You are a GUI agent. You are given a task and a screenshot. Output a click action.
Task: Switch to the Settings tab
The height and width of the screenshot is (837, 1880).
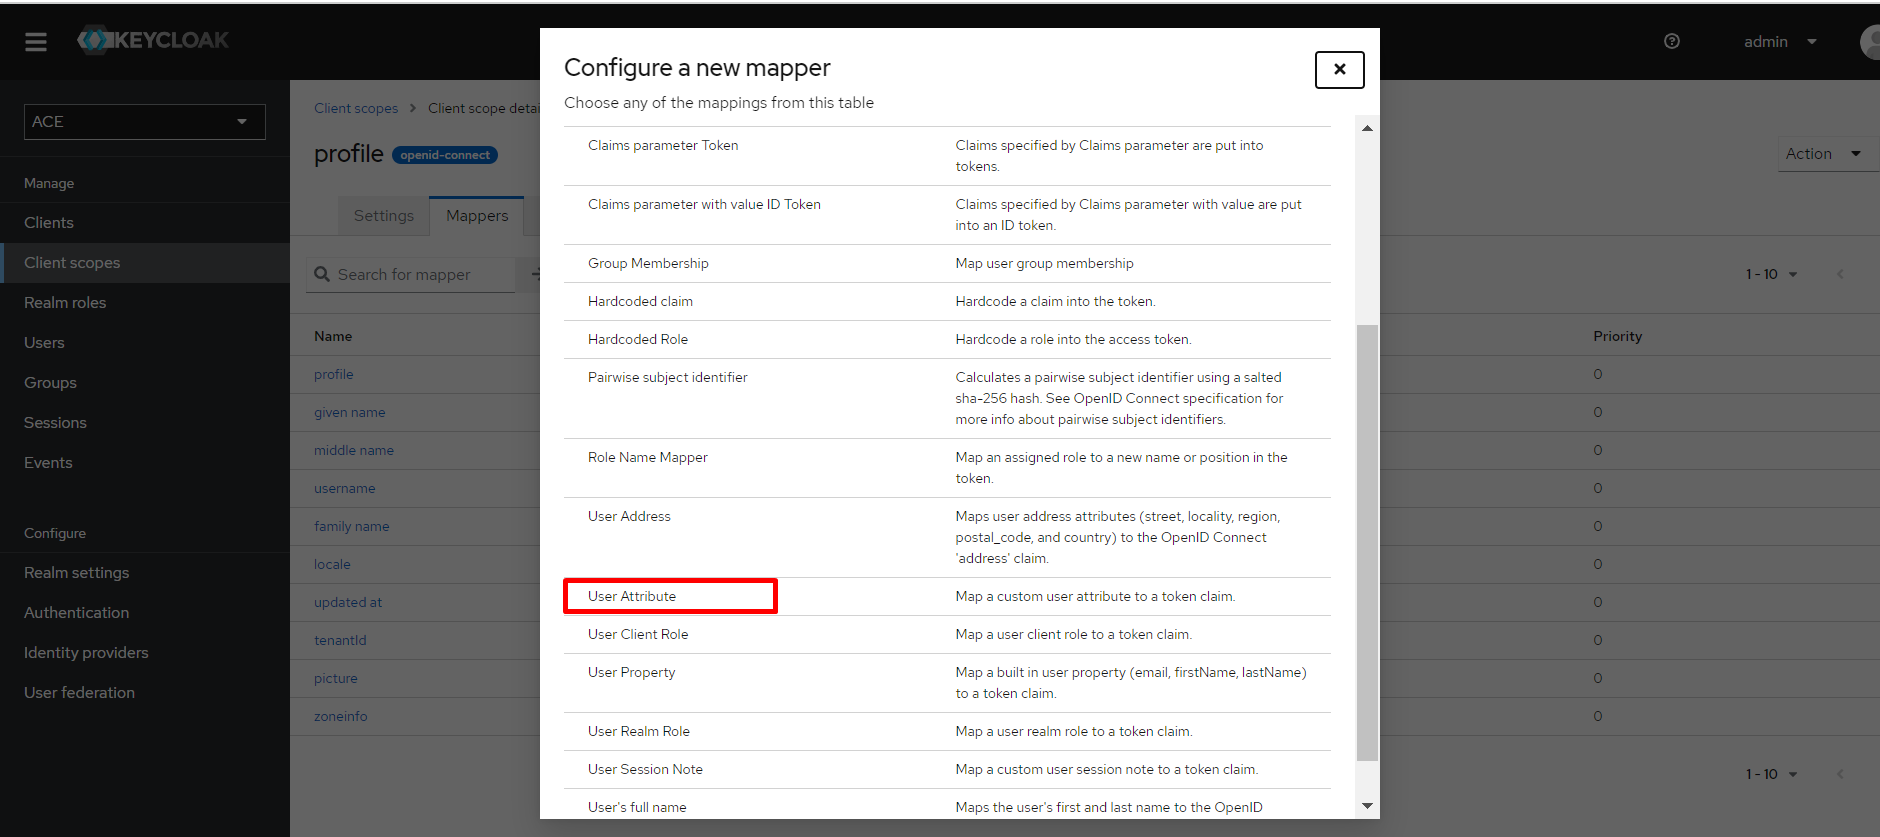point(383,216)
